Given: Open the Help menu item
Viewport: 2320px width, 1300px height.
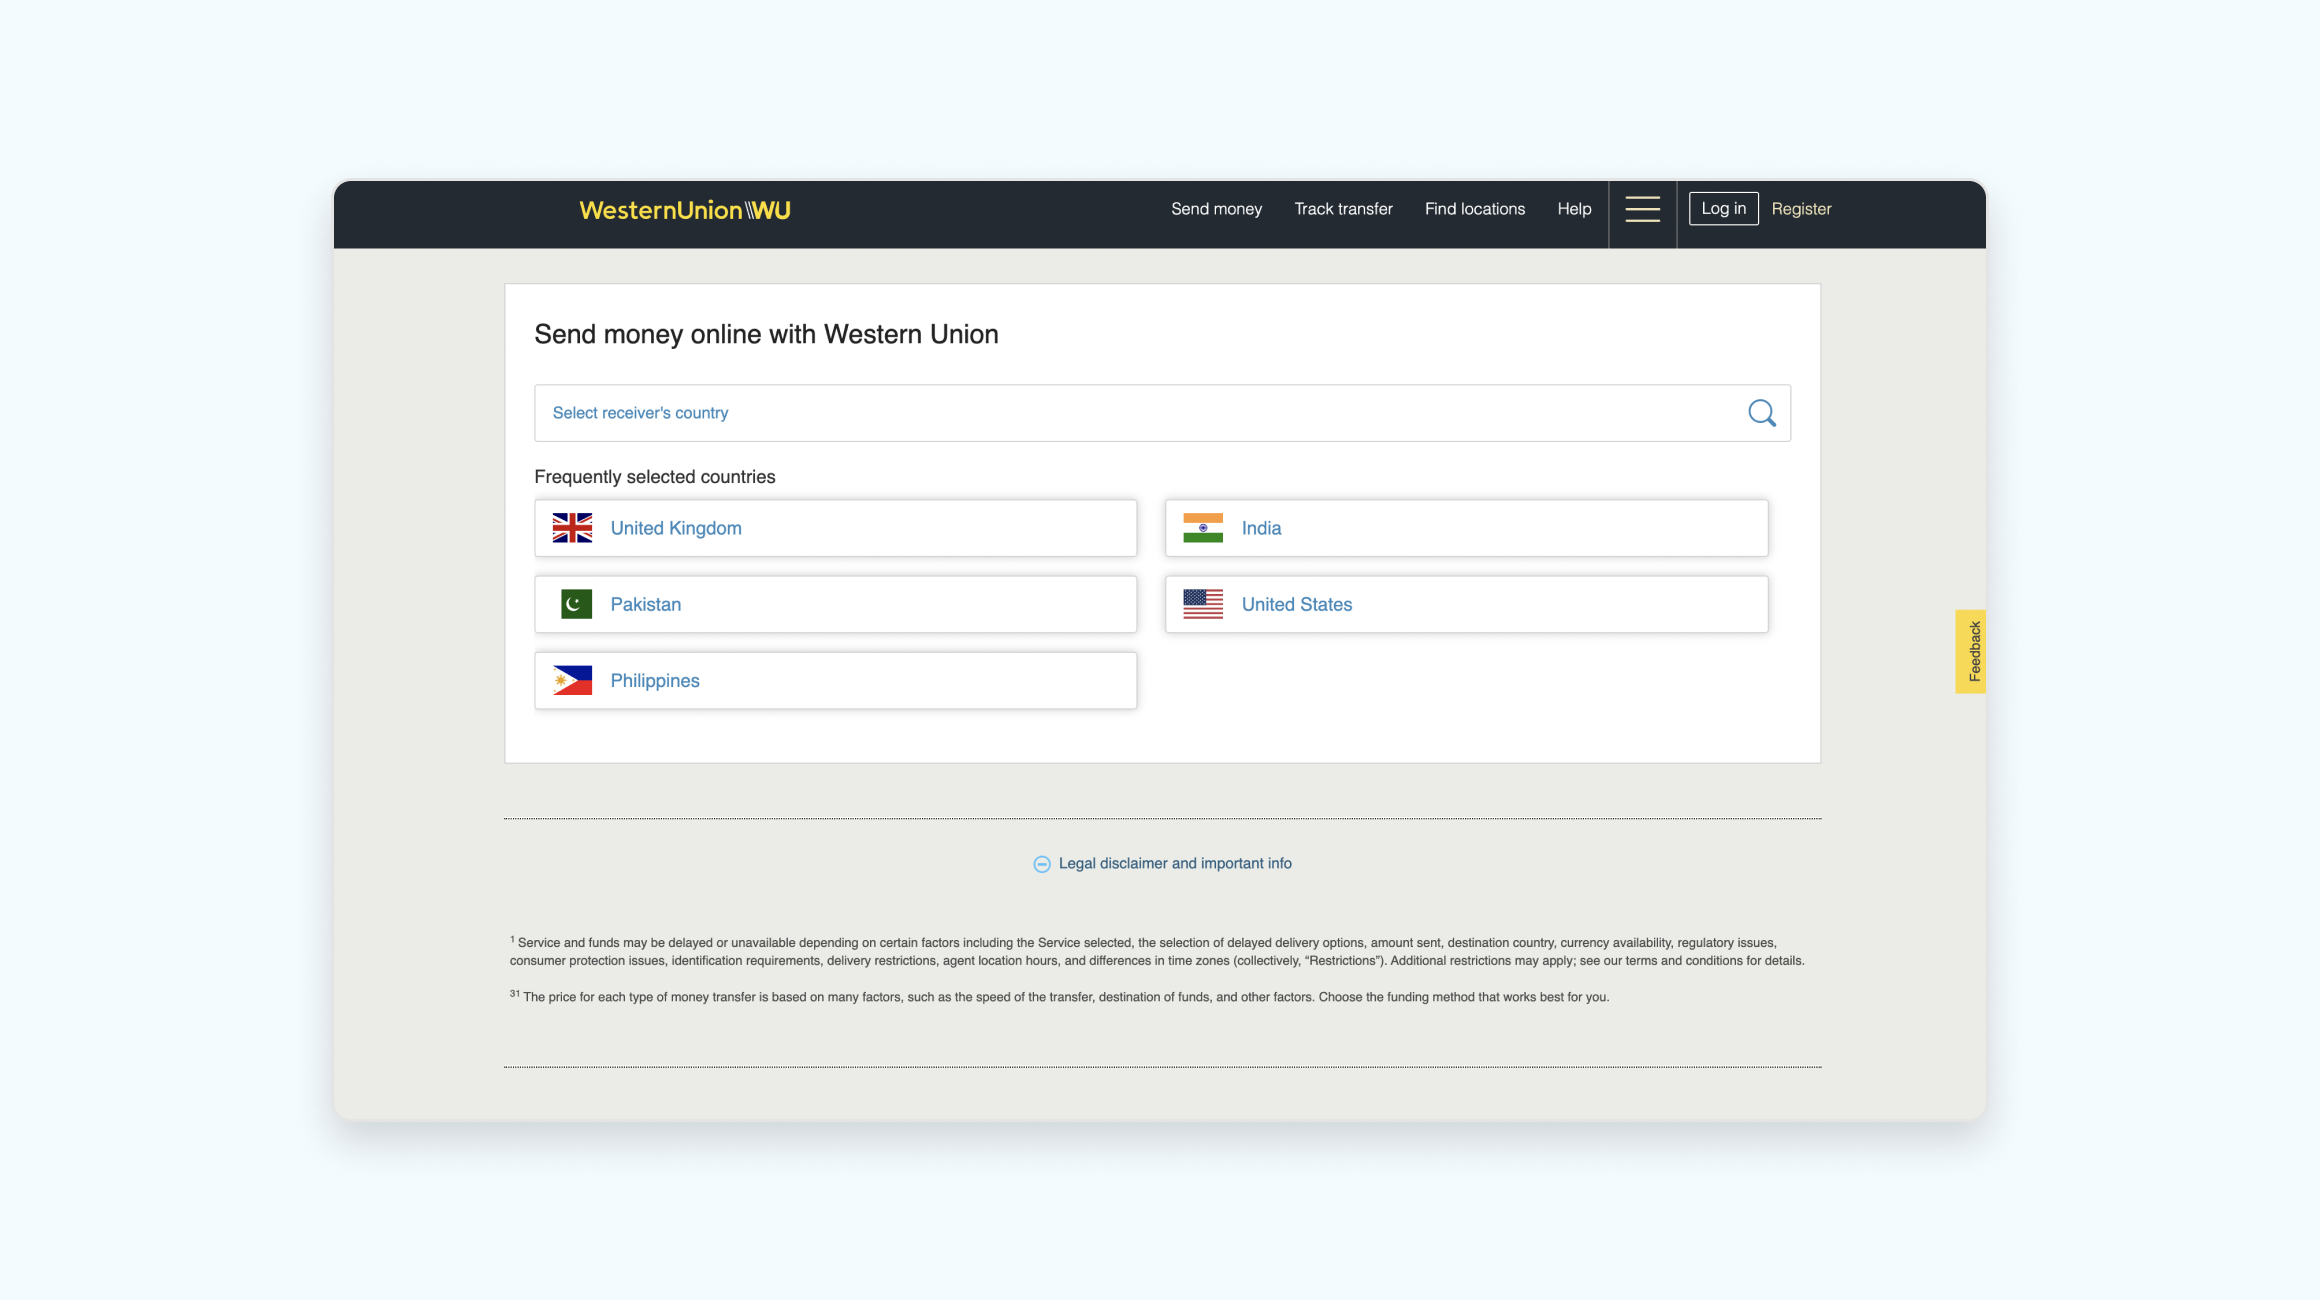Looking at the screenshot, I should point(1574,209).
